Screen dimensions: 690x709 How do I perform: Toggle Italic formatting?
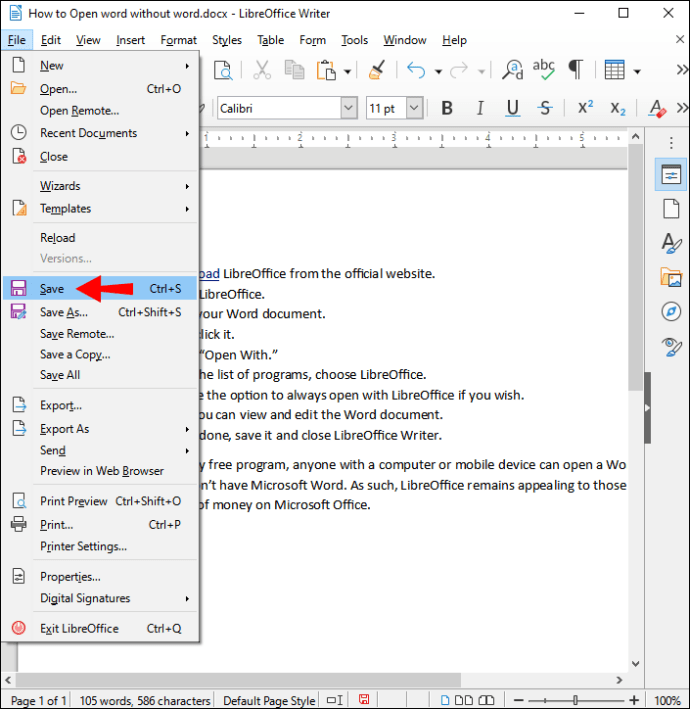480,108
